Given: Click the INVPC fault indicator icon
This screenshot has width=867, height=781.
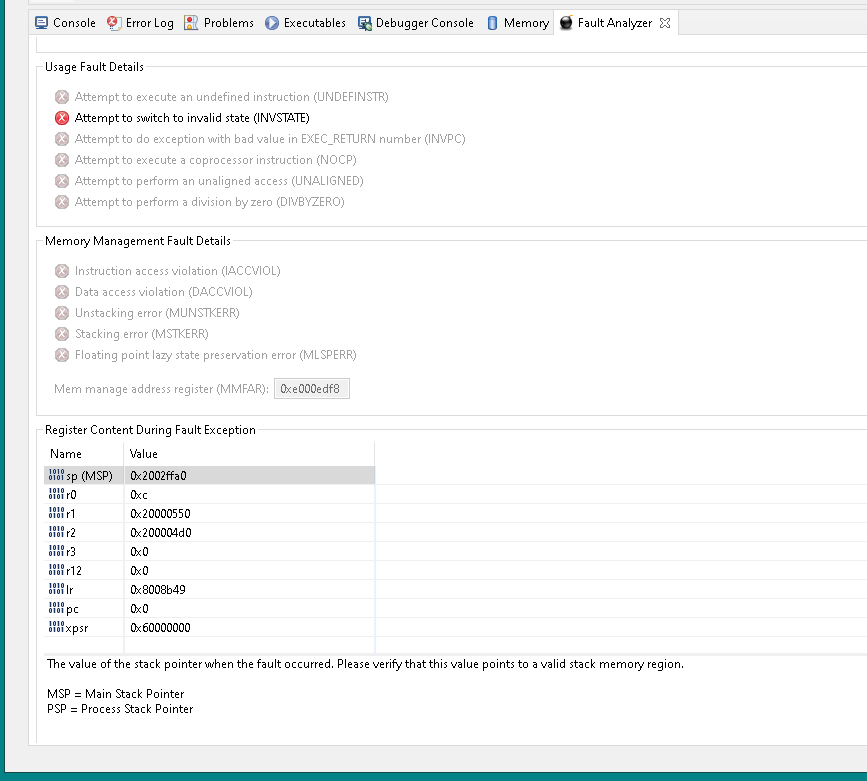Looking at the screenshot, I should click(62, 139).
